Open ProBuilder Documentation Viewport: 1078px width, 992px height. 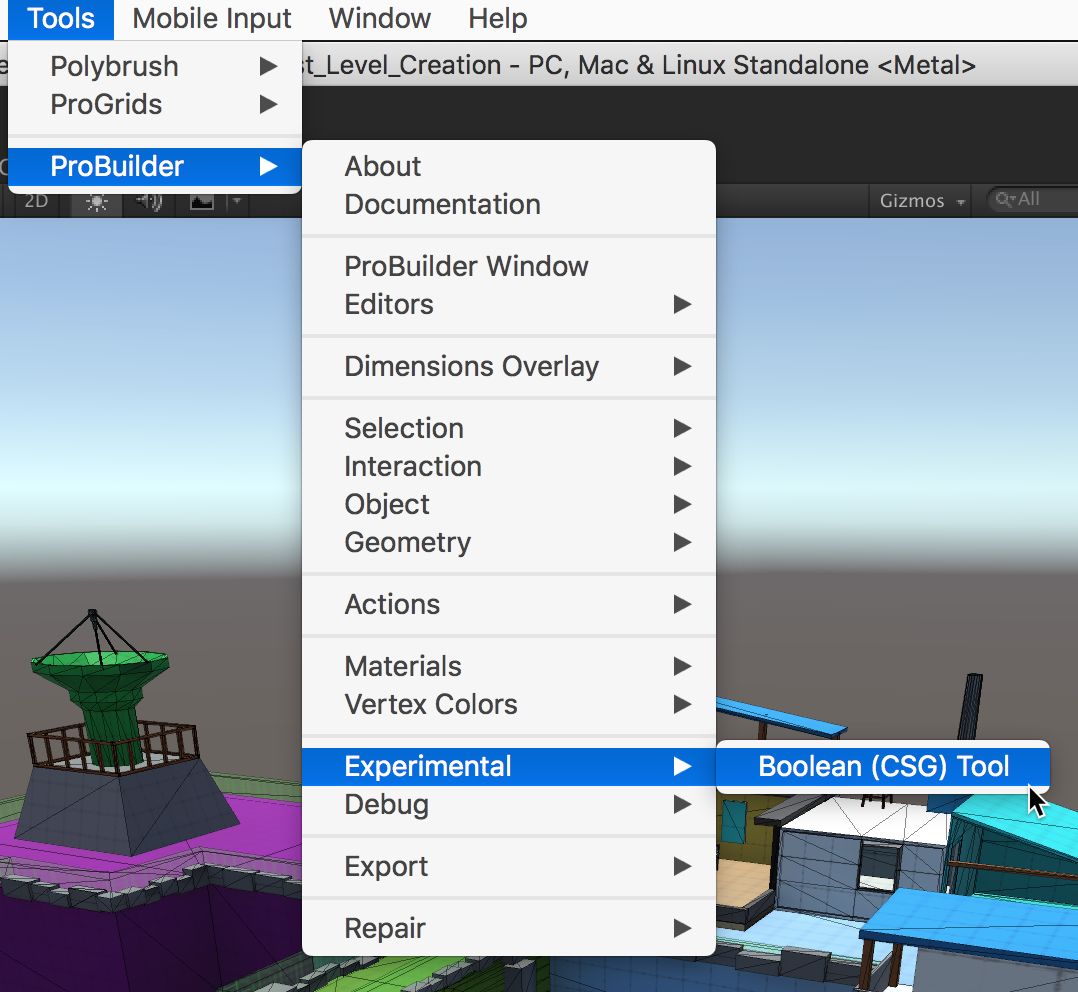point(443,205)
